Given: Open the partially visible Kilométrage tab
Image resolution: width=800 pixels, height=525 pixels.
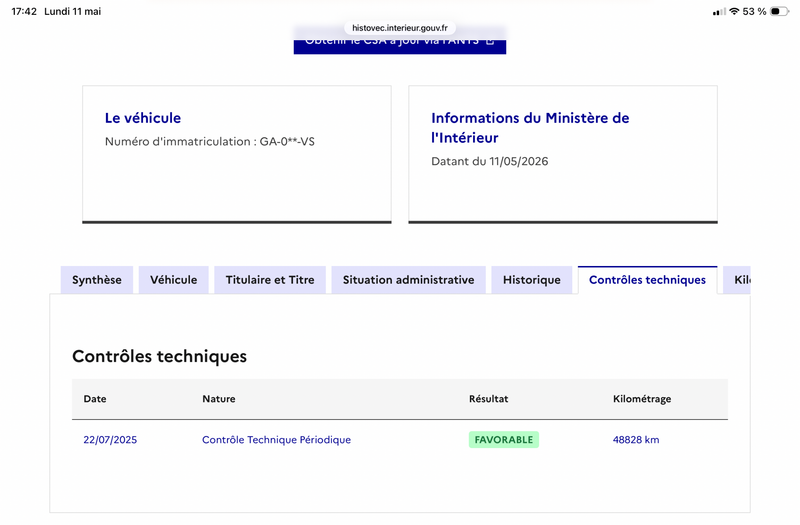Looking at the screenshot, I should [737, 280].
